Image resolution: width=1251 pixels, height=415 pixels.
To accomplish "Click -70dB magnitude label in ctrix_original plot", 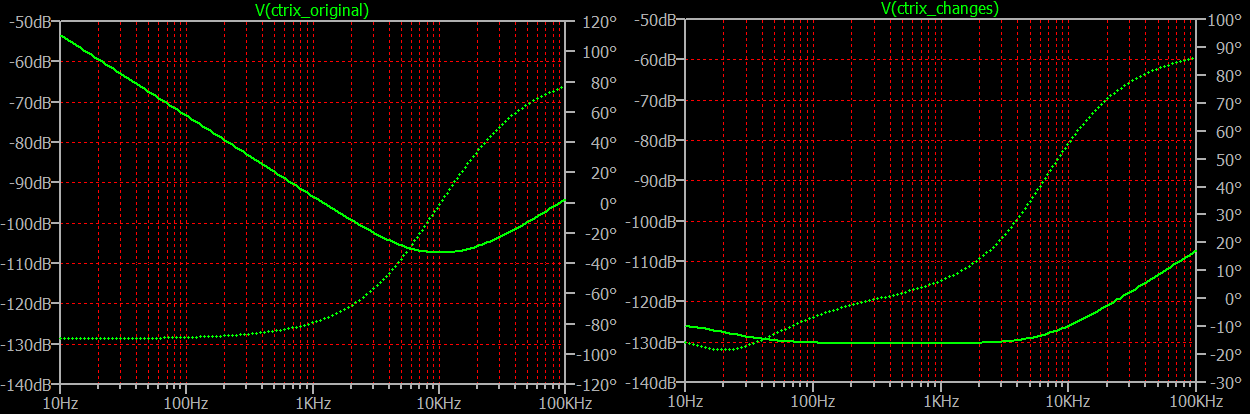I will pos(31,103).
